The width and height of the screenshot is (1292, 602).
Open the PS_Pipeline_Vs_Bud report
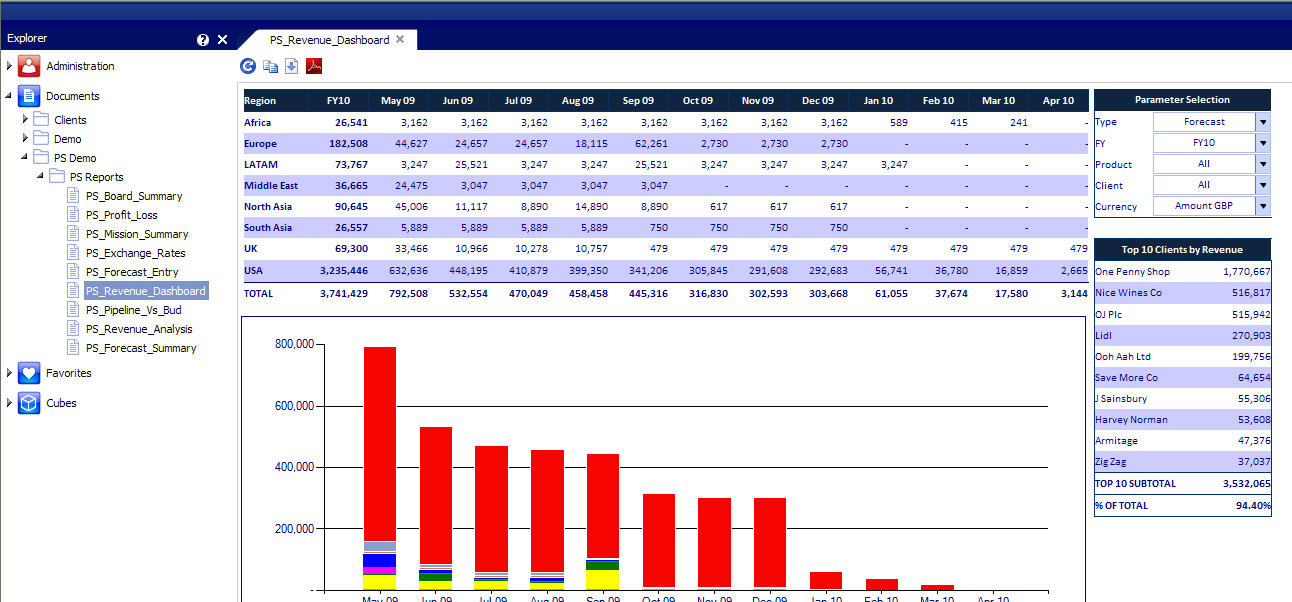tap(134, 310)
